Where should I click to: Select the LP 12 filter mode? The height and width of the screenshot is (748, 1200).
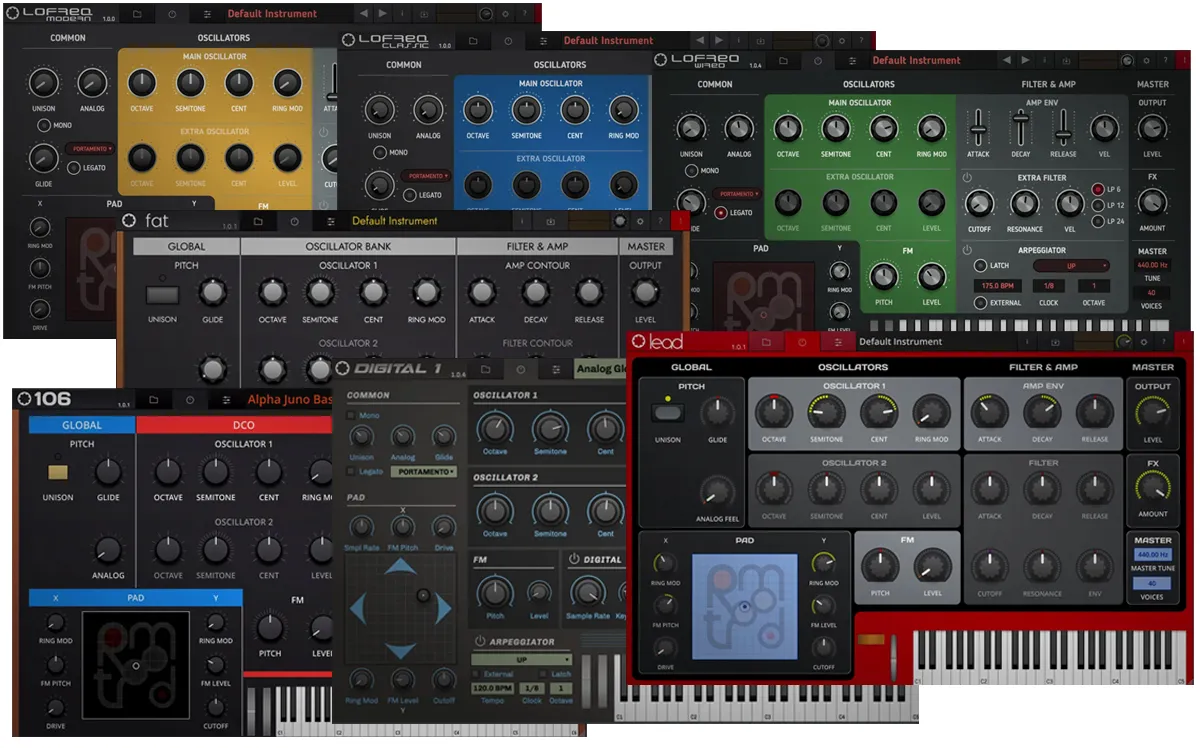tap(1097, 205)
